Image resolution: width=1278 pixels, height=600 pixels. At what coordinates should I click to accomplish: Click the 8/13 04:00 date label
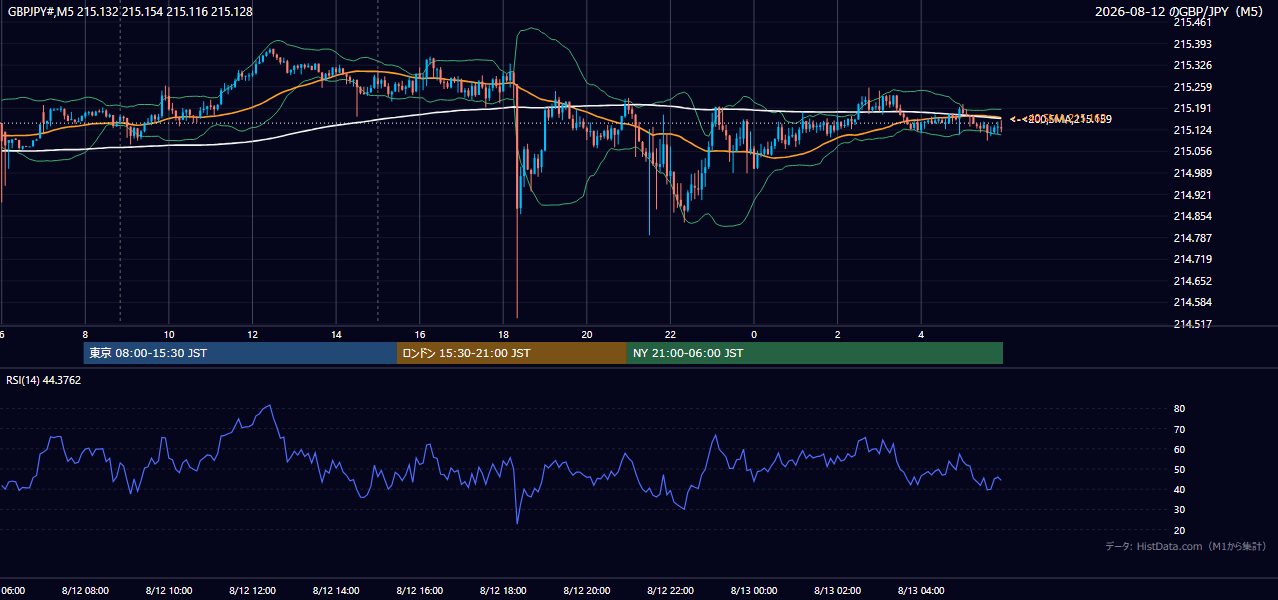[x=921, y=591]
